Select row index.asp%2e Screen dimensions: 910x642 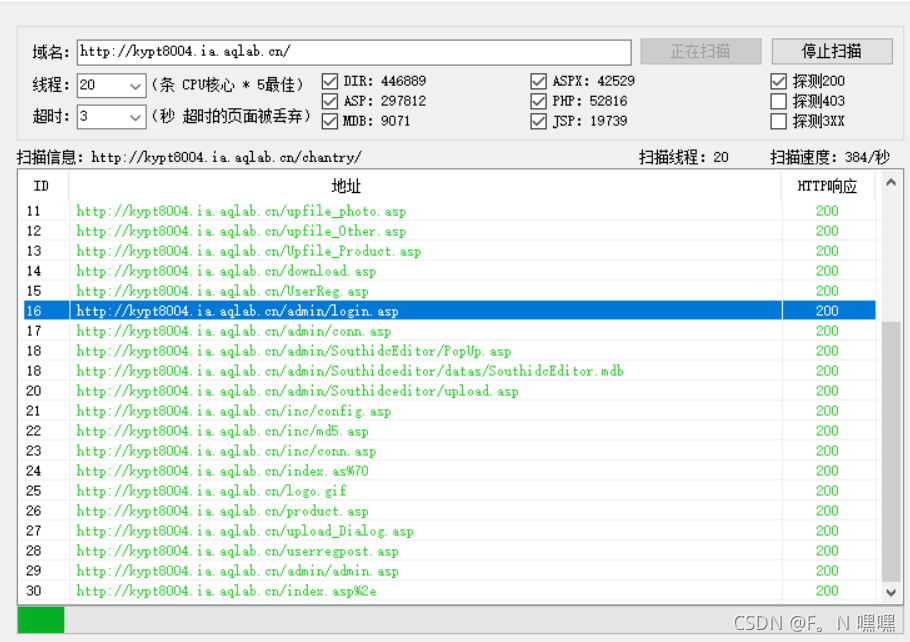pyautogui.click(x=449, y=590)
